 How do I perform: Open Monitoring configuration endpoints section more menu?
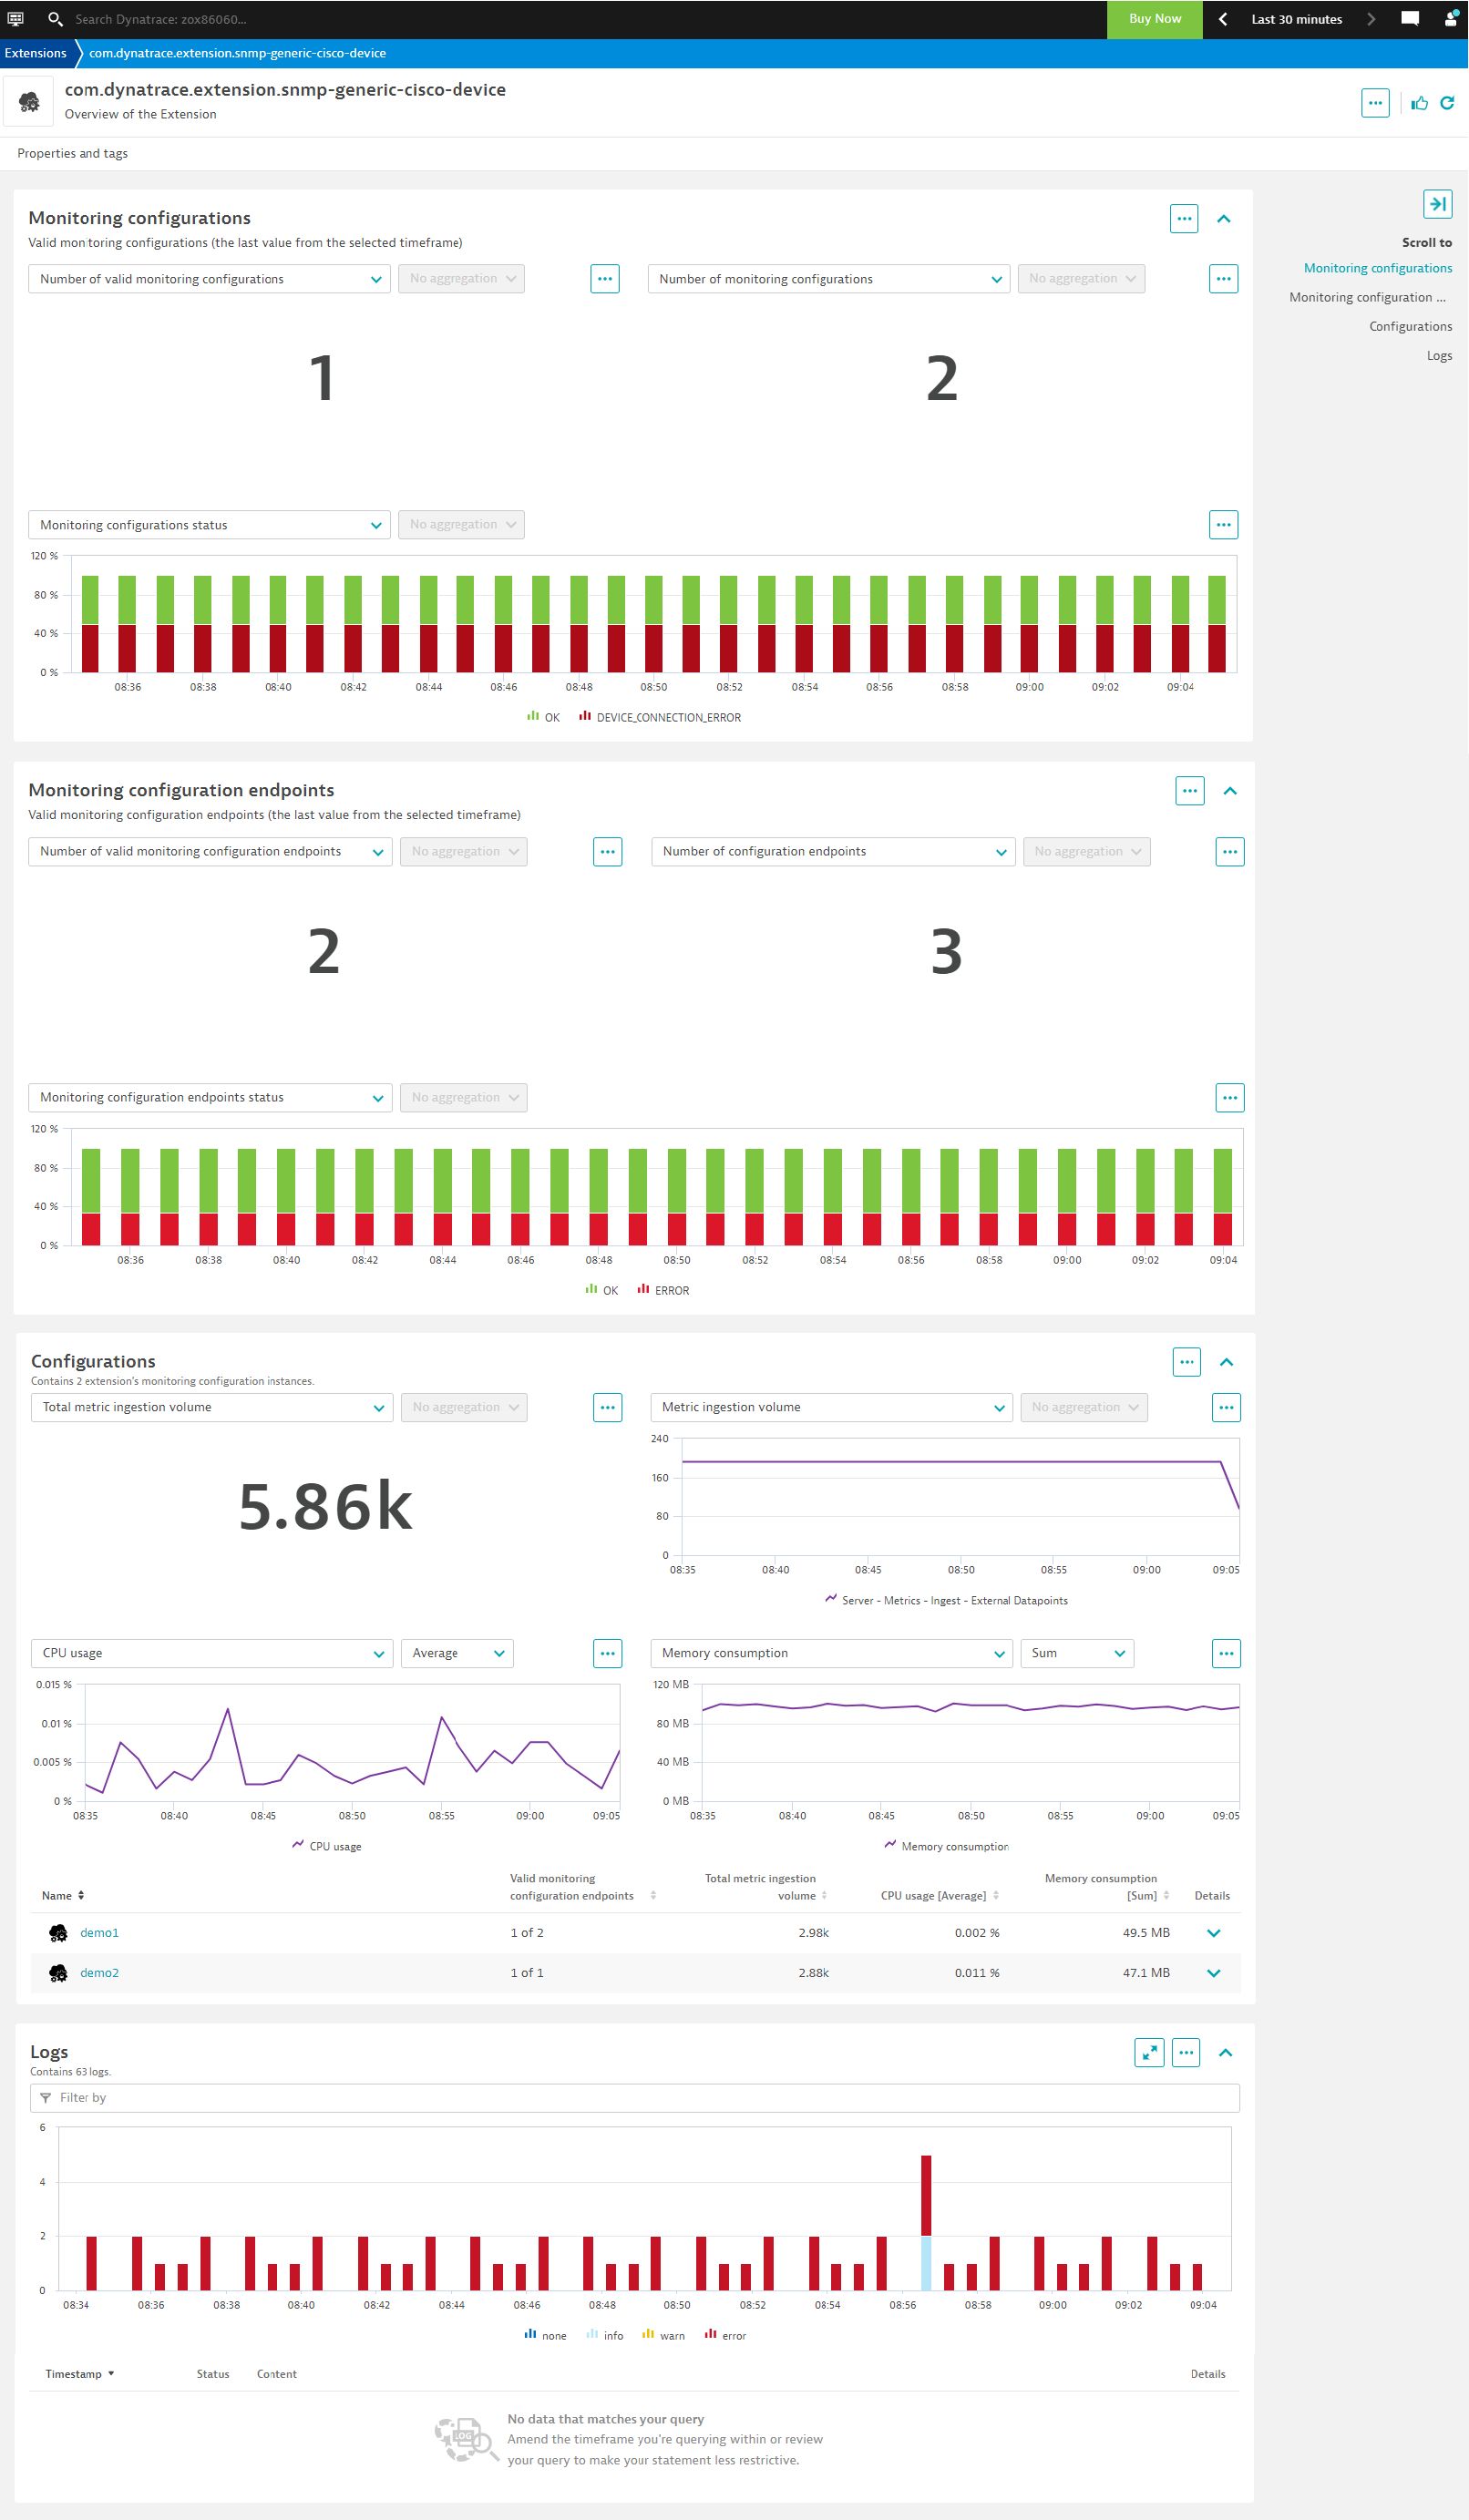tap(1190, 791)
